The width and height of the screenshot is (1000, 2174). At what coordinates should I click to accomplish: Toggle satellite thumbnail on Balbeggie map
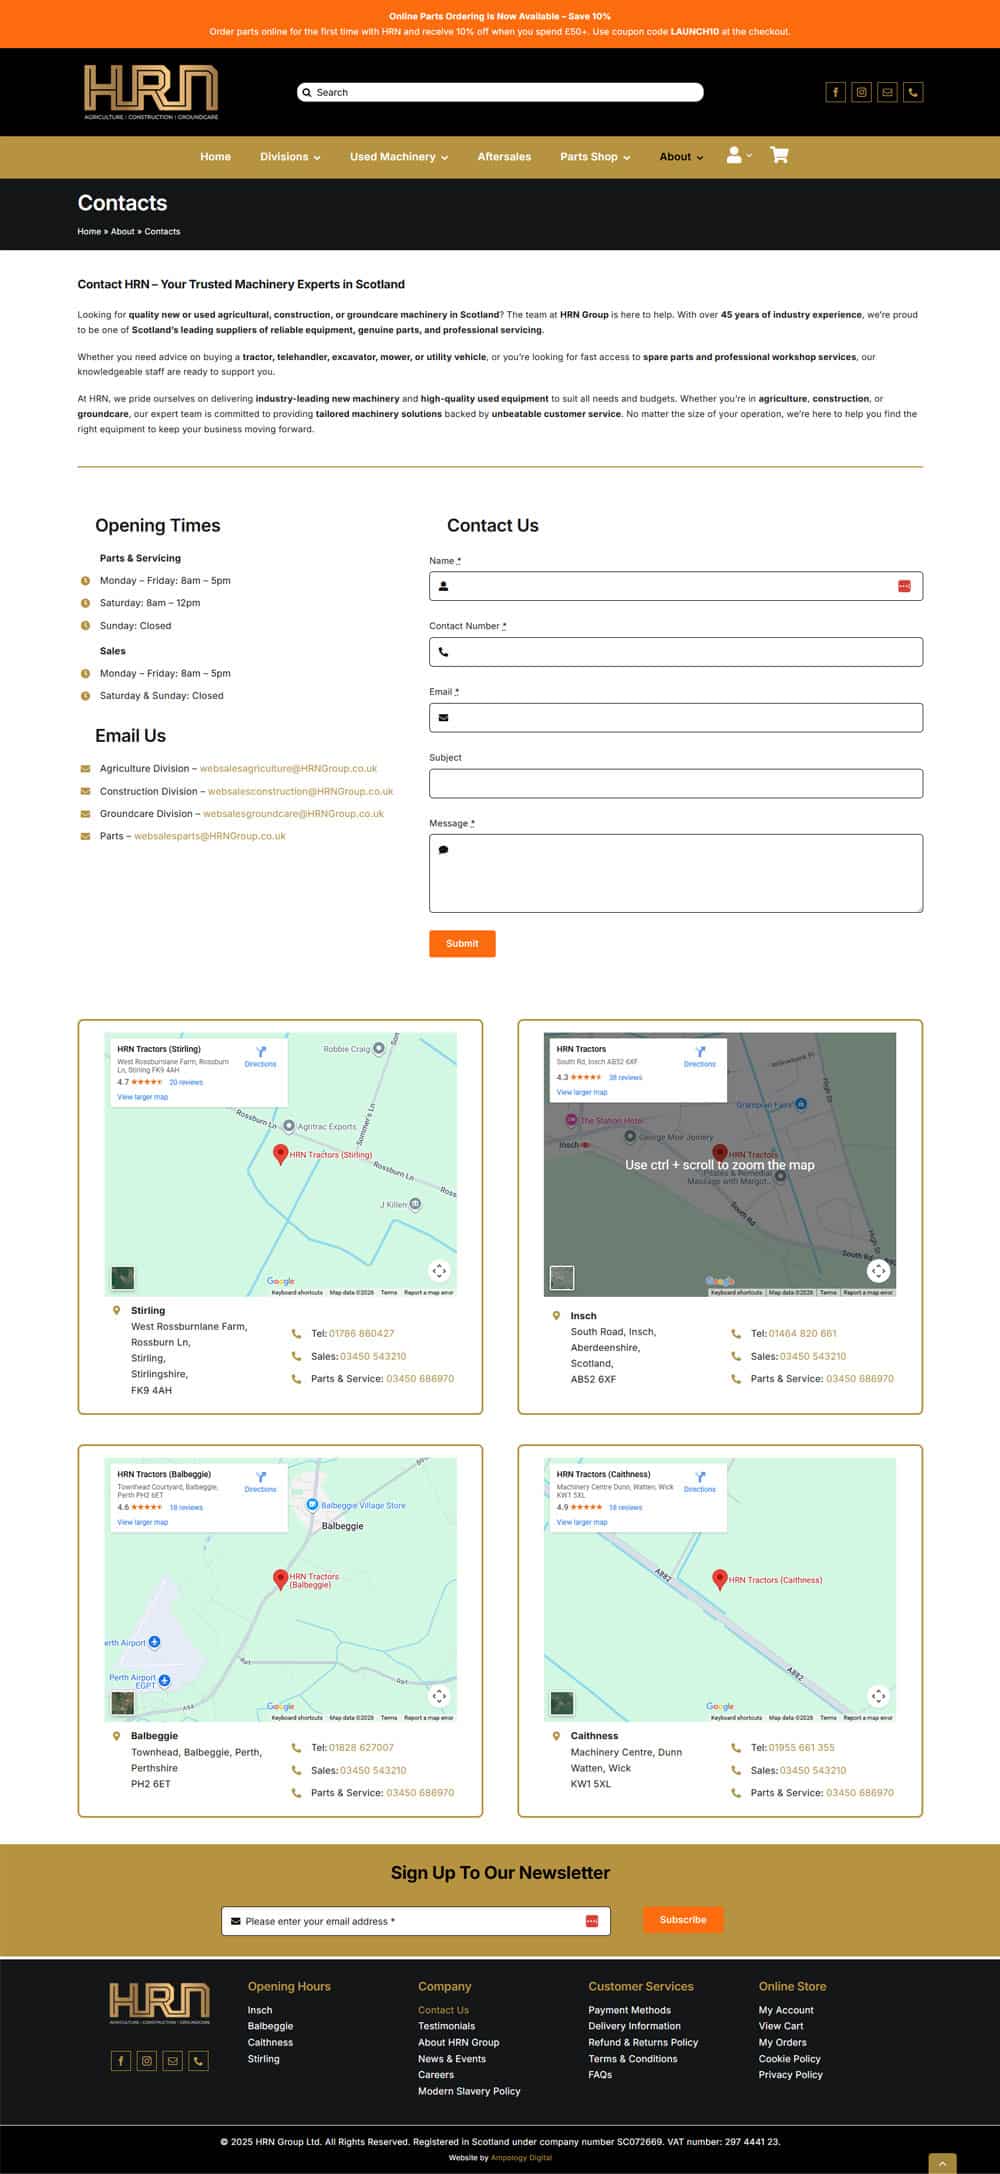(122, 1702)
